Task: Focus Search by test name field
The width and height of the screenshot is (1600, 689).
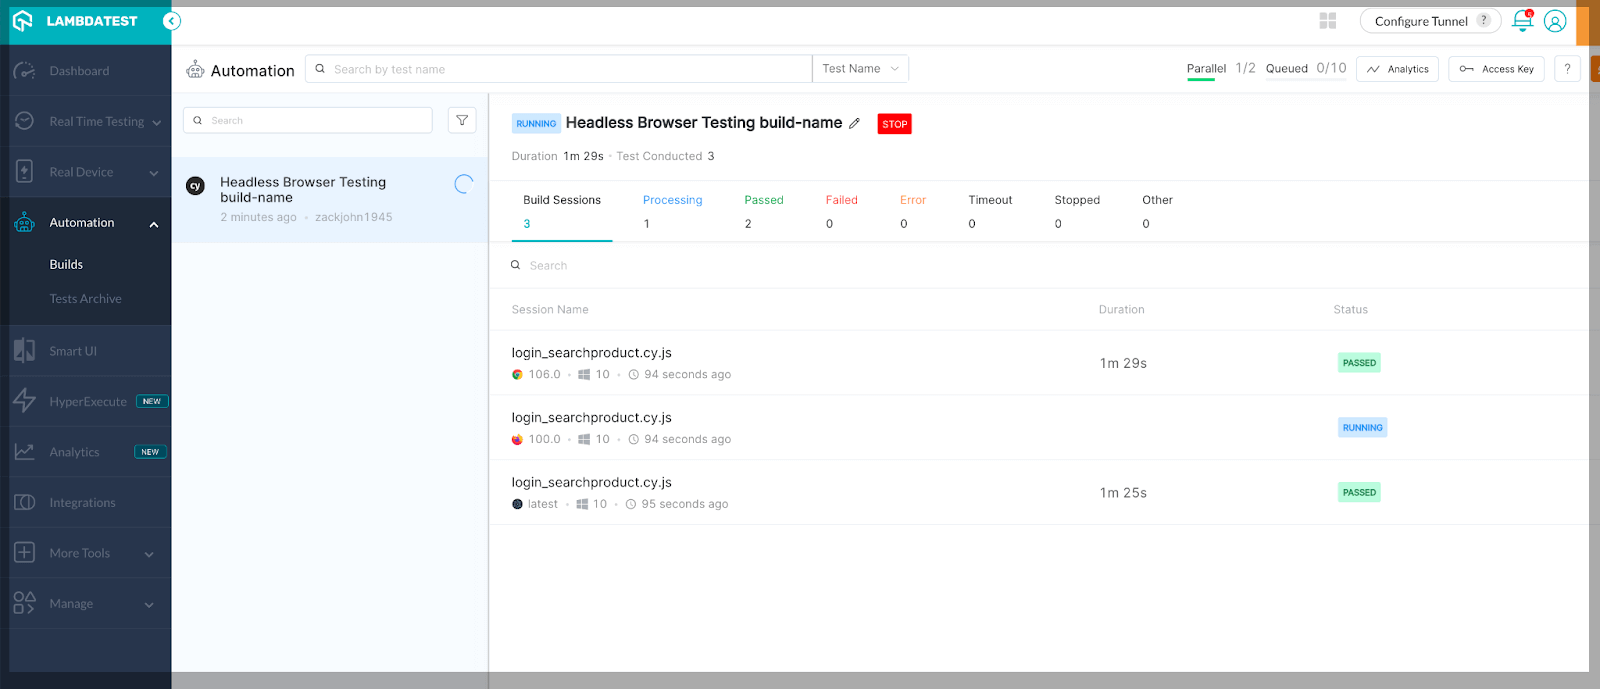Action: 559,69
